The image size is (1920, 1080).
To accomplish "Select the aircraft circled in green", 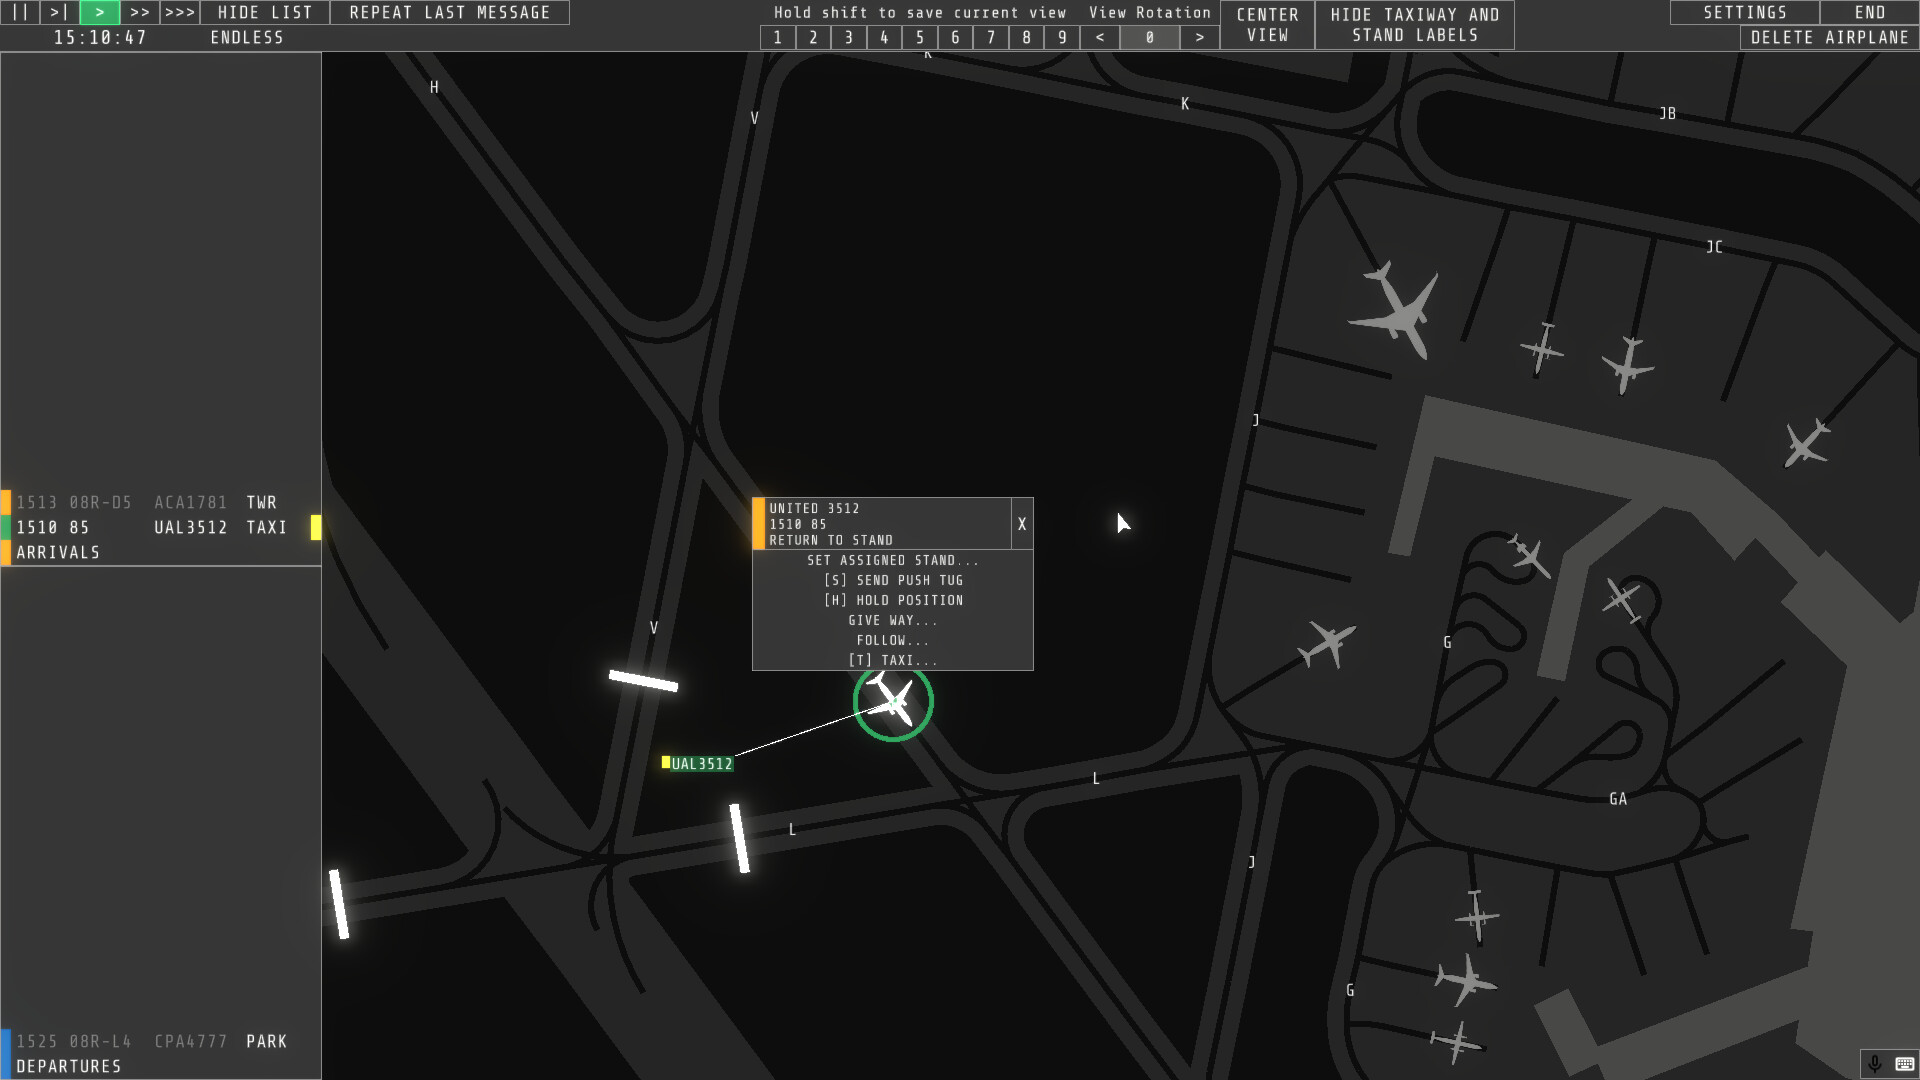I will (893, 703).
